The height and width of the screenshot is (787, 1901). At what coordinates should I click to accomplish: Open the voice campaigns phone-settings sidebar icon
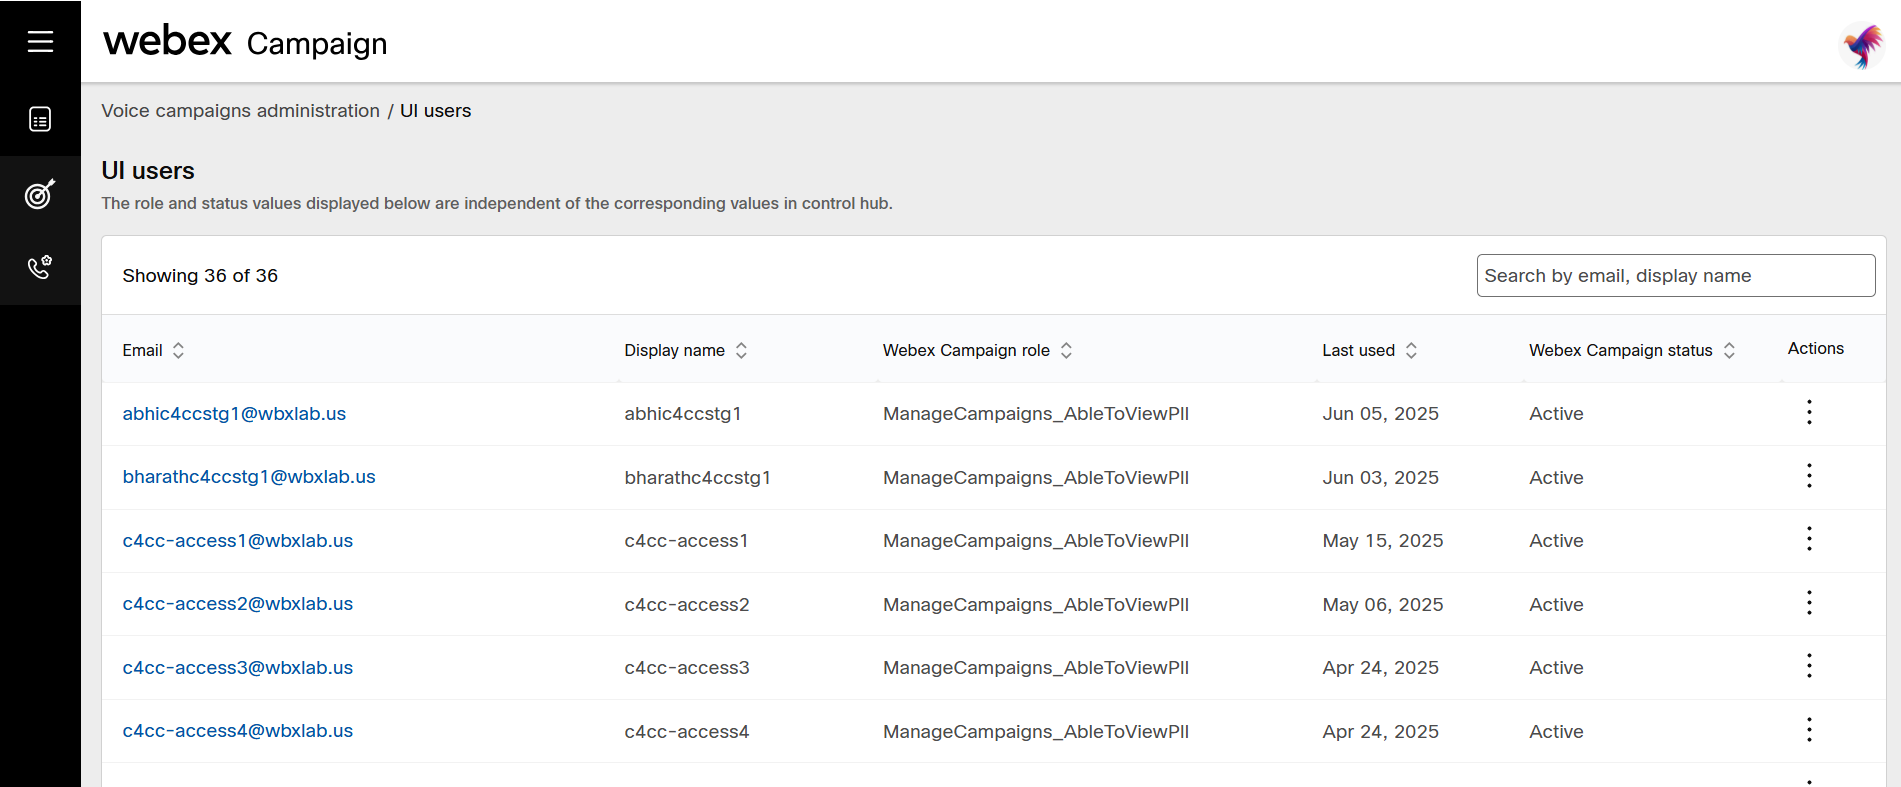tap(40, 267)
